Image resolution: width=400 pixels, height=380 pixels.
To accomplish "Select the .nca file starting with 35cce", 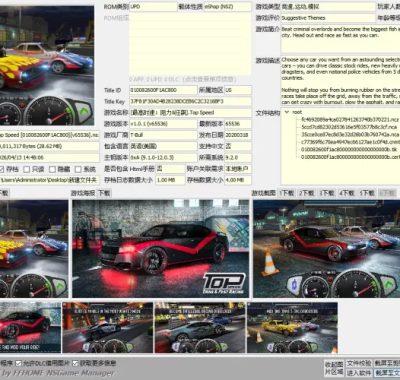I will point(350,134).
